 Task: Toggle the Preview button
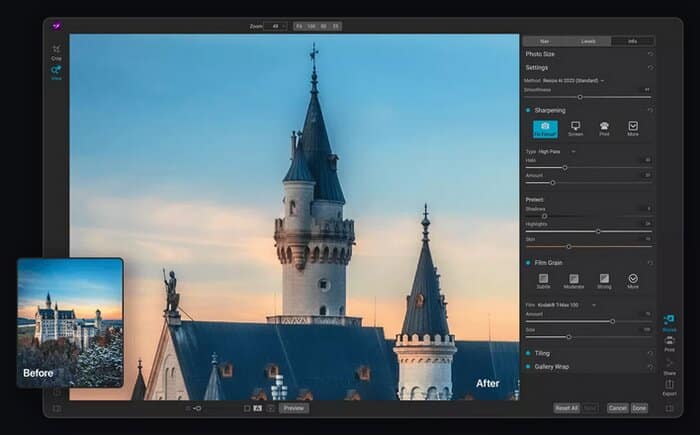coord(294,408)
